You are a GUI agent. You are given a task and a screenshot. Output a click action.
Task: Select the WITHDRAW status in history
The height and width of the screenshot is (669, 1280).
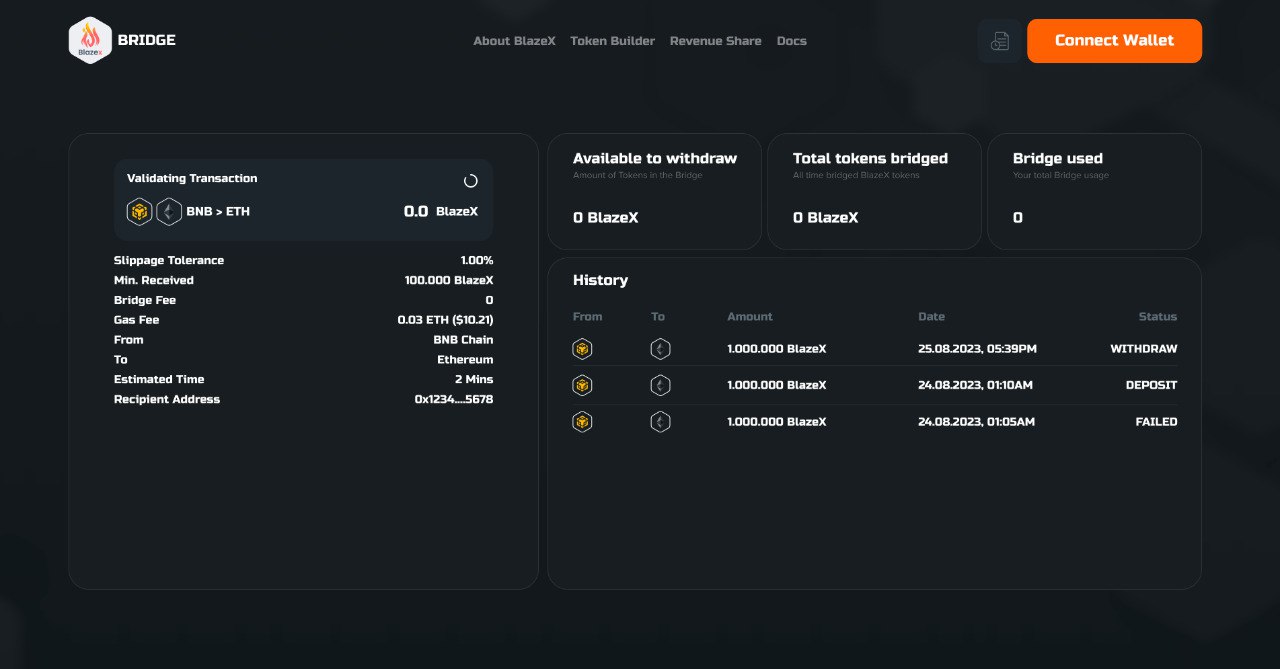(x=1143, y=349)
